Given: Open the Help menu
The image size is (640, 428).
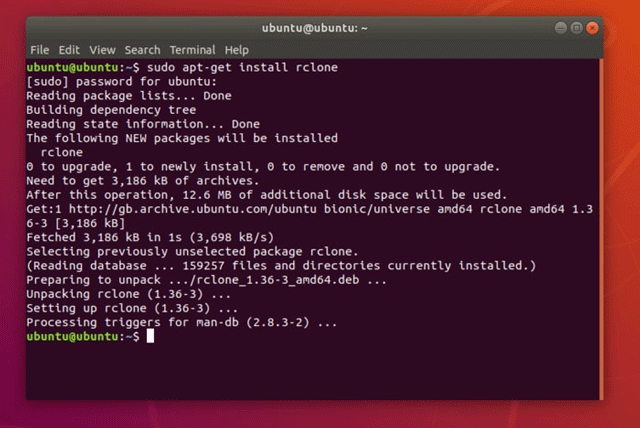Looking at the screenshot, I should (237, 49).
